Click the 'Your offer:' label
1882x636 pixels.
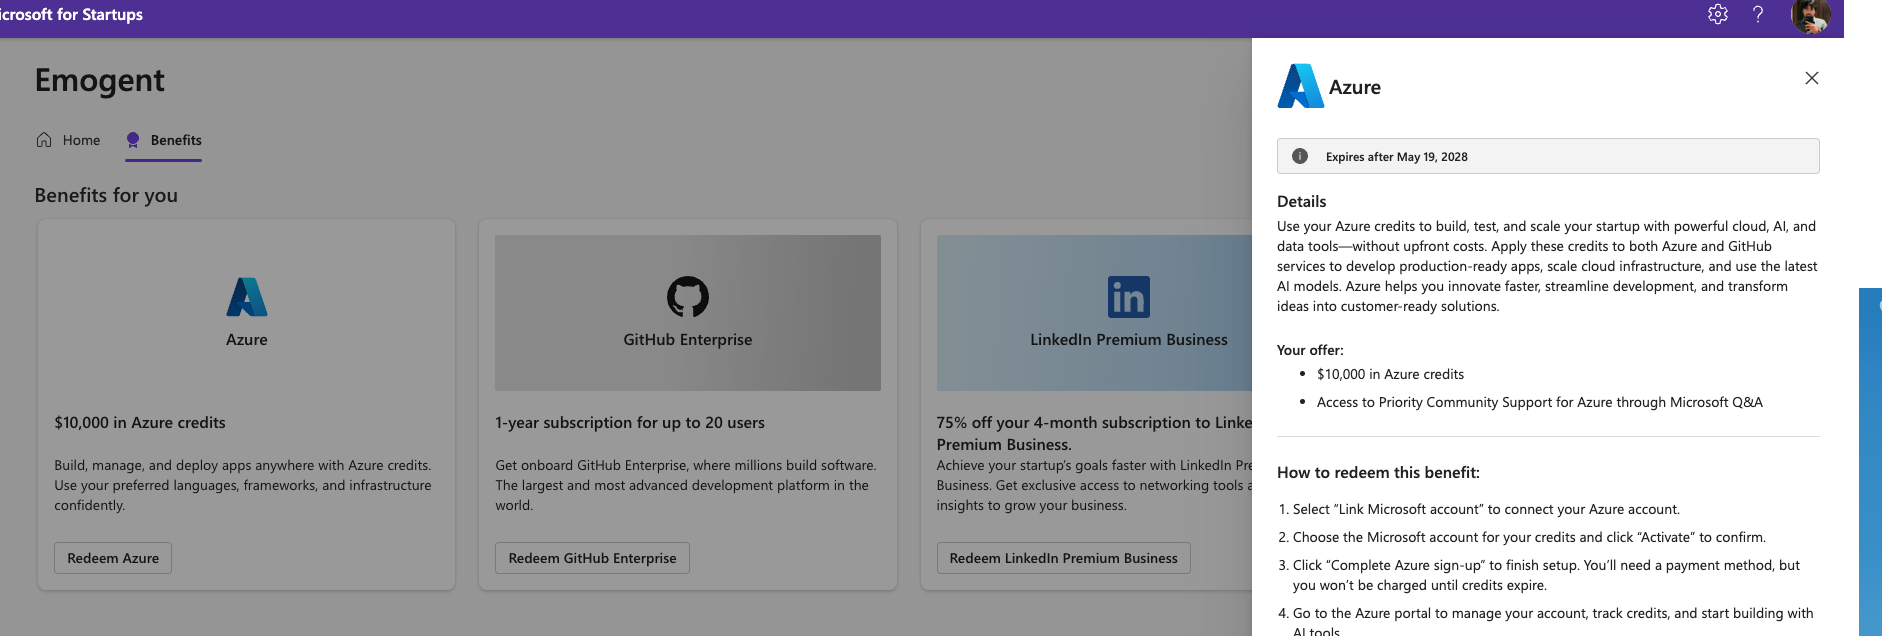[1310, 350]
